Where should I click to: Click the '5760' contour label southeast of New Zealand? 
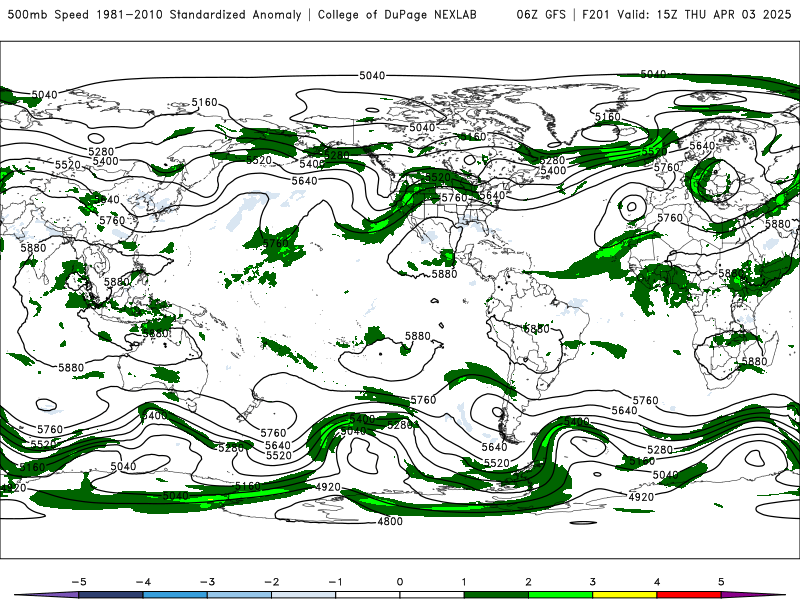click(x=273, y=433)
